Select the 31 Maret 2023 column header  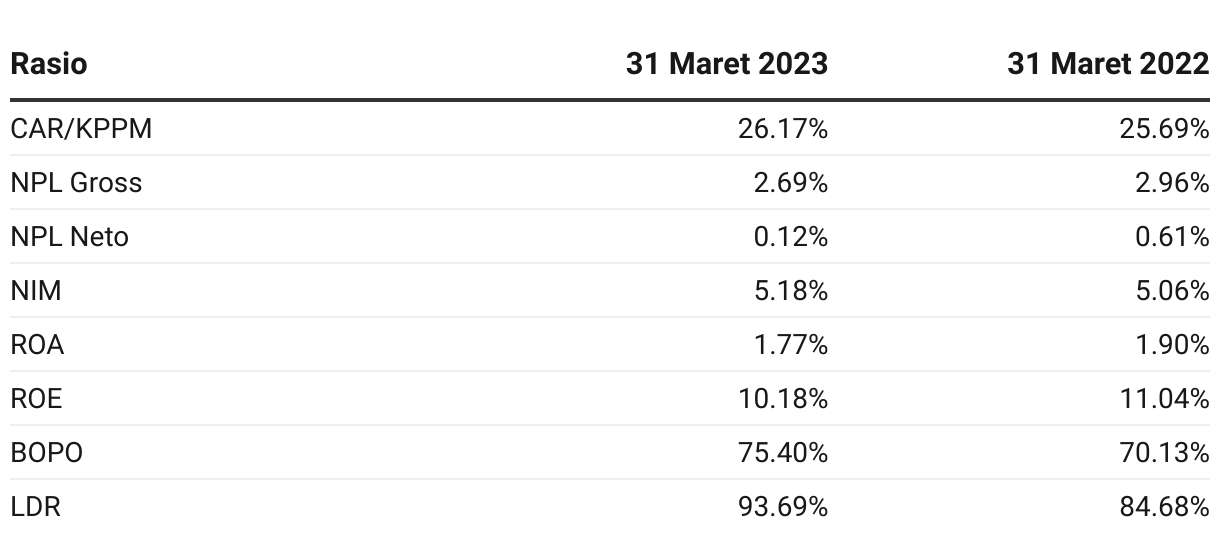[727, 64]
